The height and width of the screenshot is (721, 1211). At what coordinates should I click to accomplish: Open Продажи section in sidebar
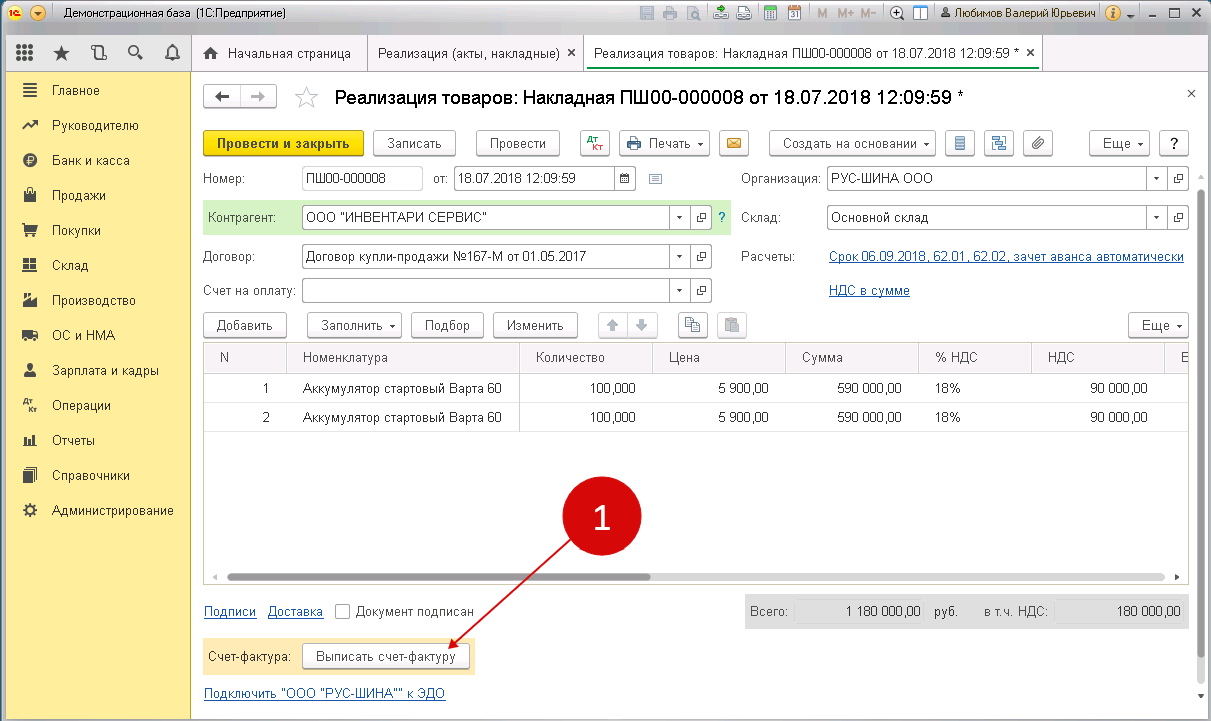click(x=79, y=195)
